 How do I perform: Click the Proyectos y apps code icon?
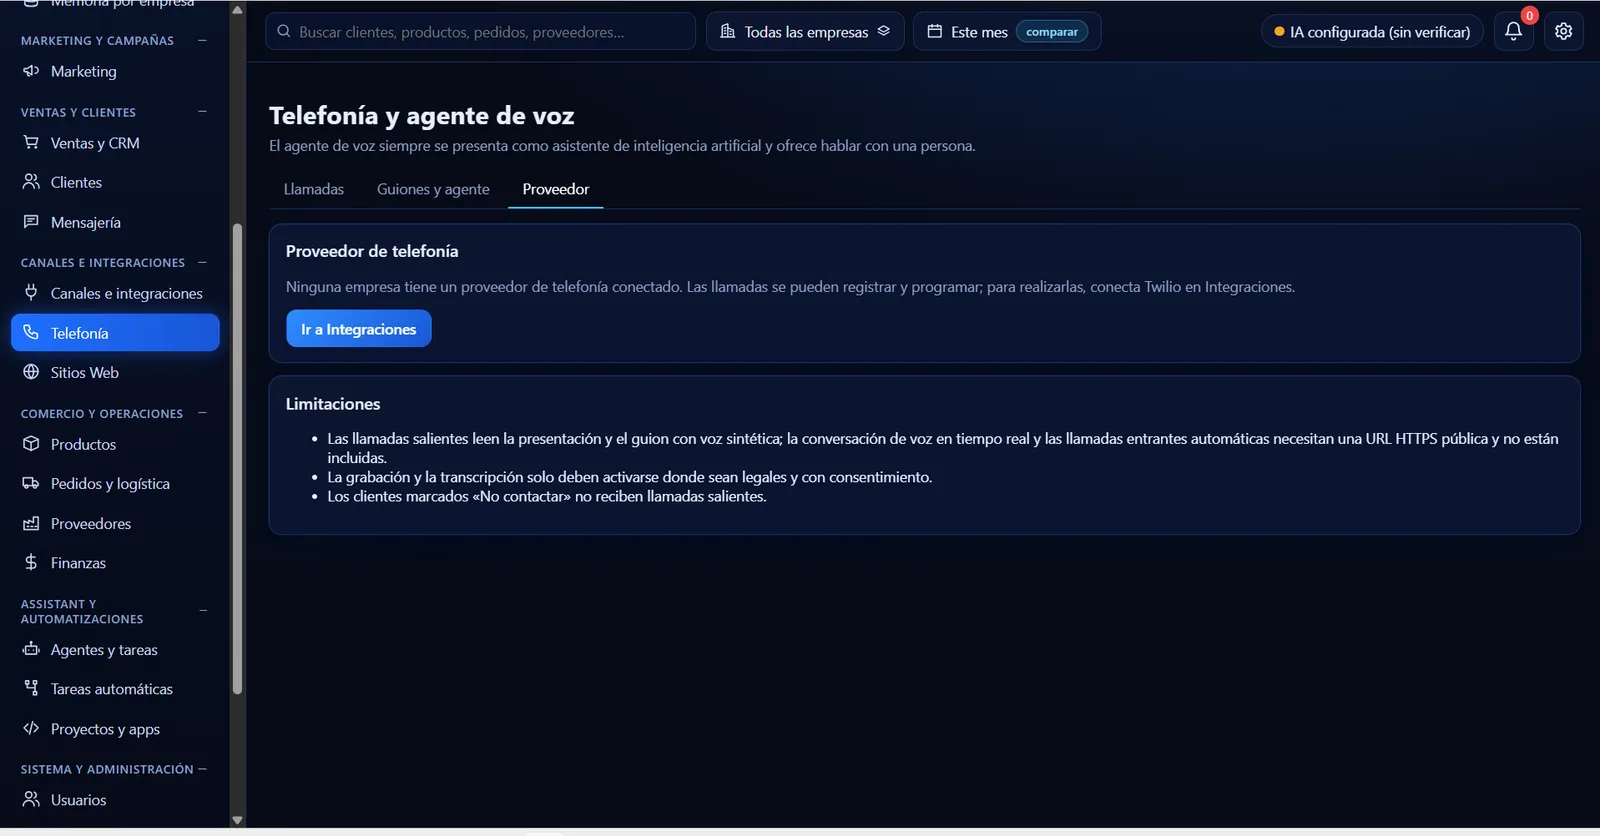31,728
